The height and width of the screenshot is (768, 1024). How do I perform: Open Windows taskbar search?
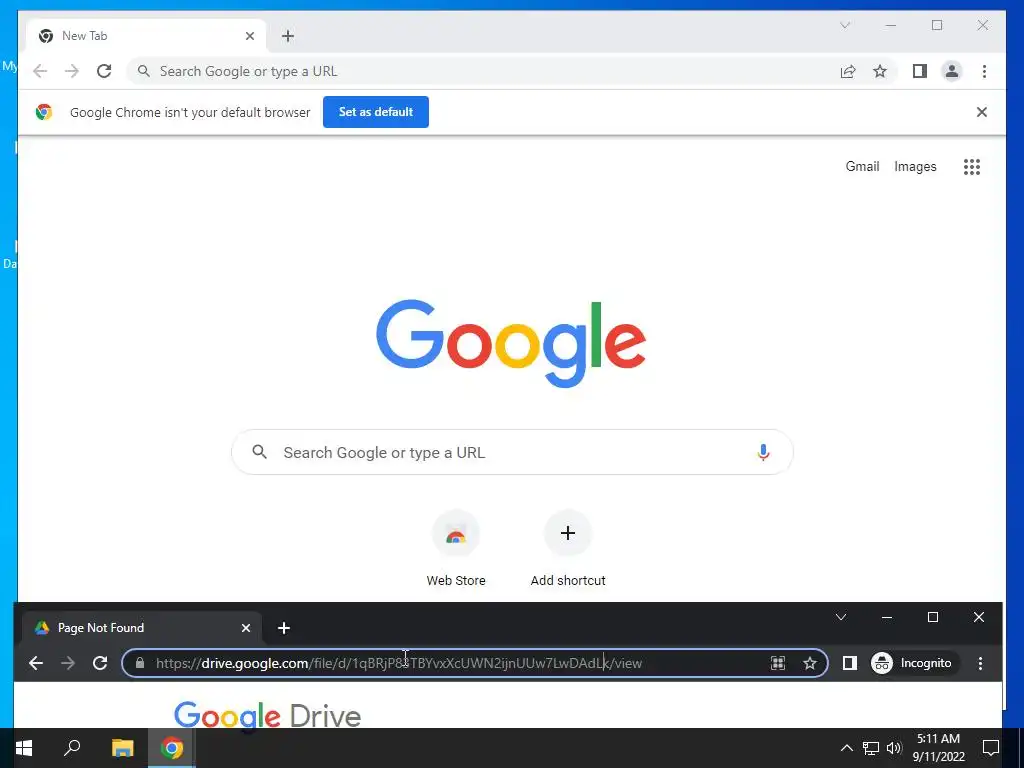pyautogui.click(x=72, y=748)
